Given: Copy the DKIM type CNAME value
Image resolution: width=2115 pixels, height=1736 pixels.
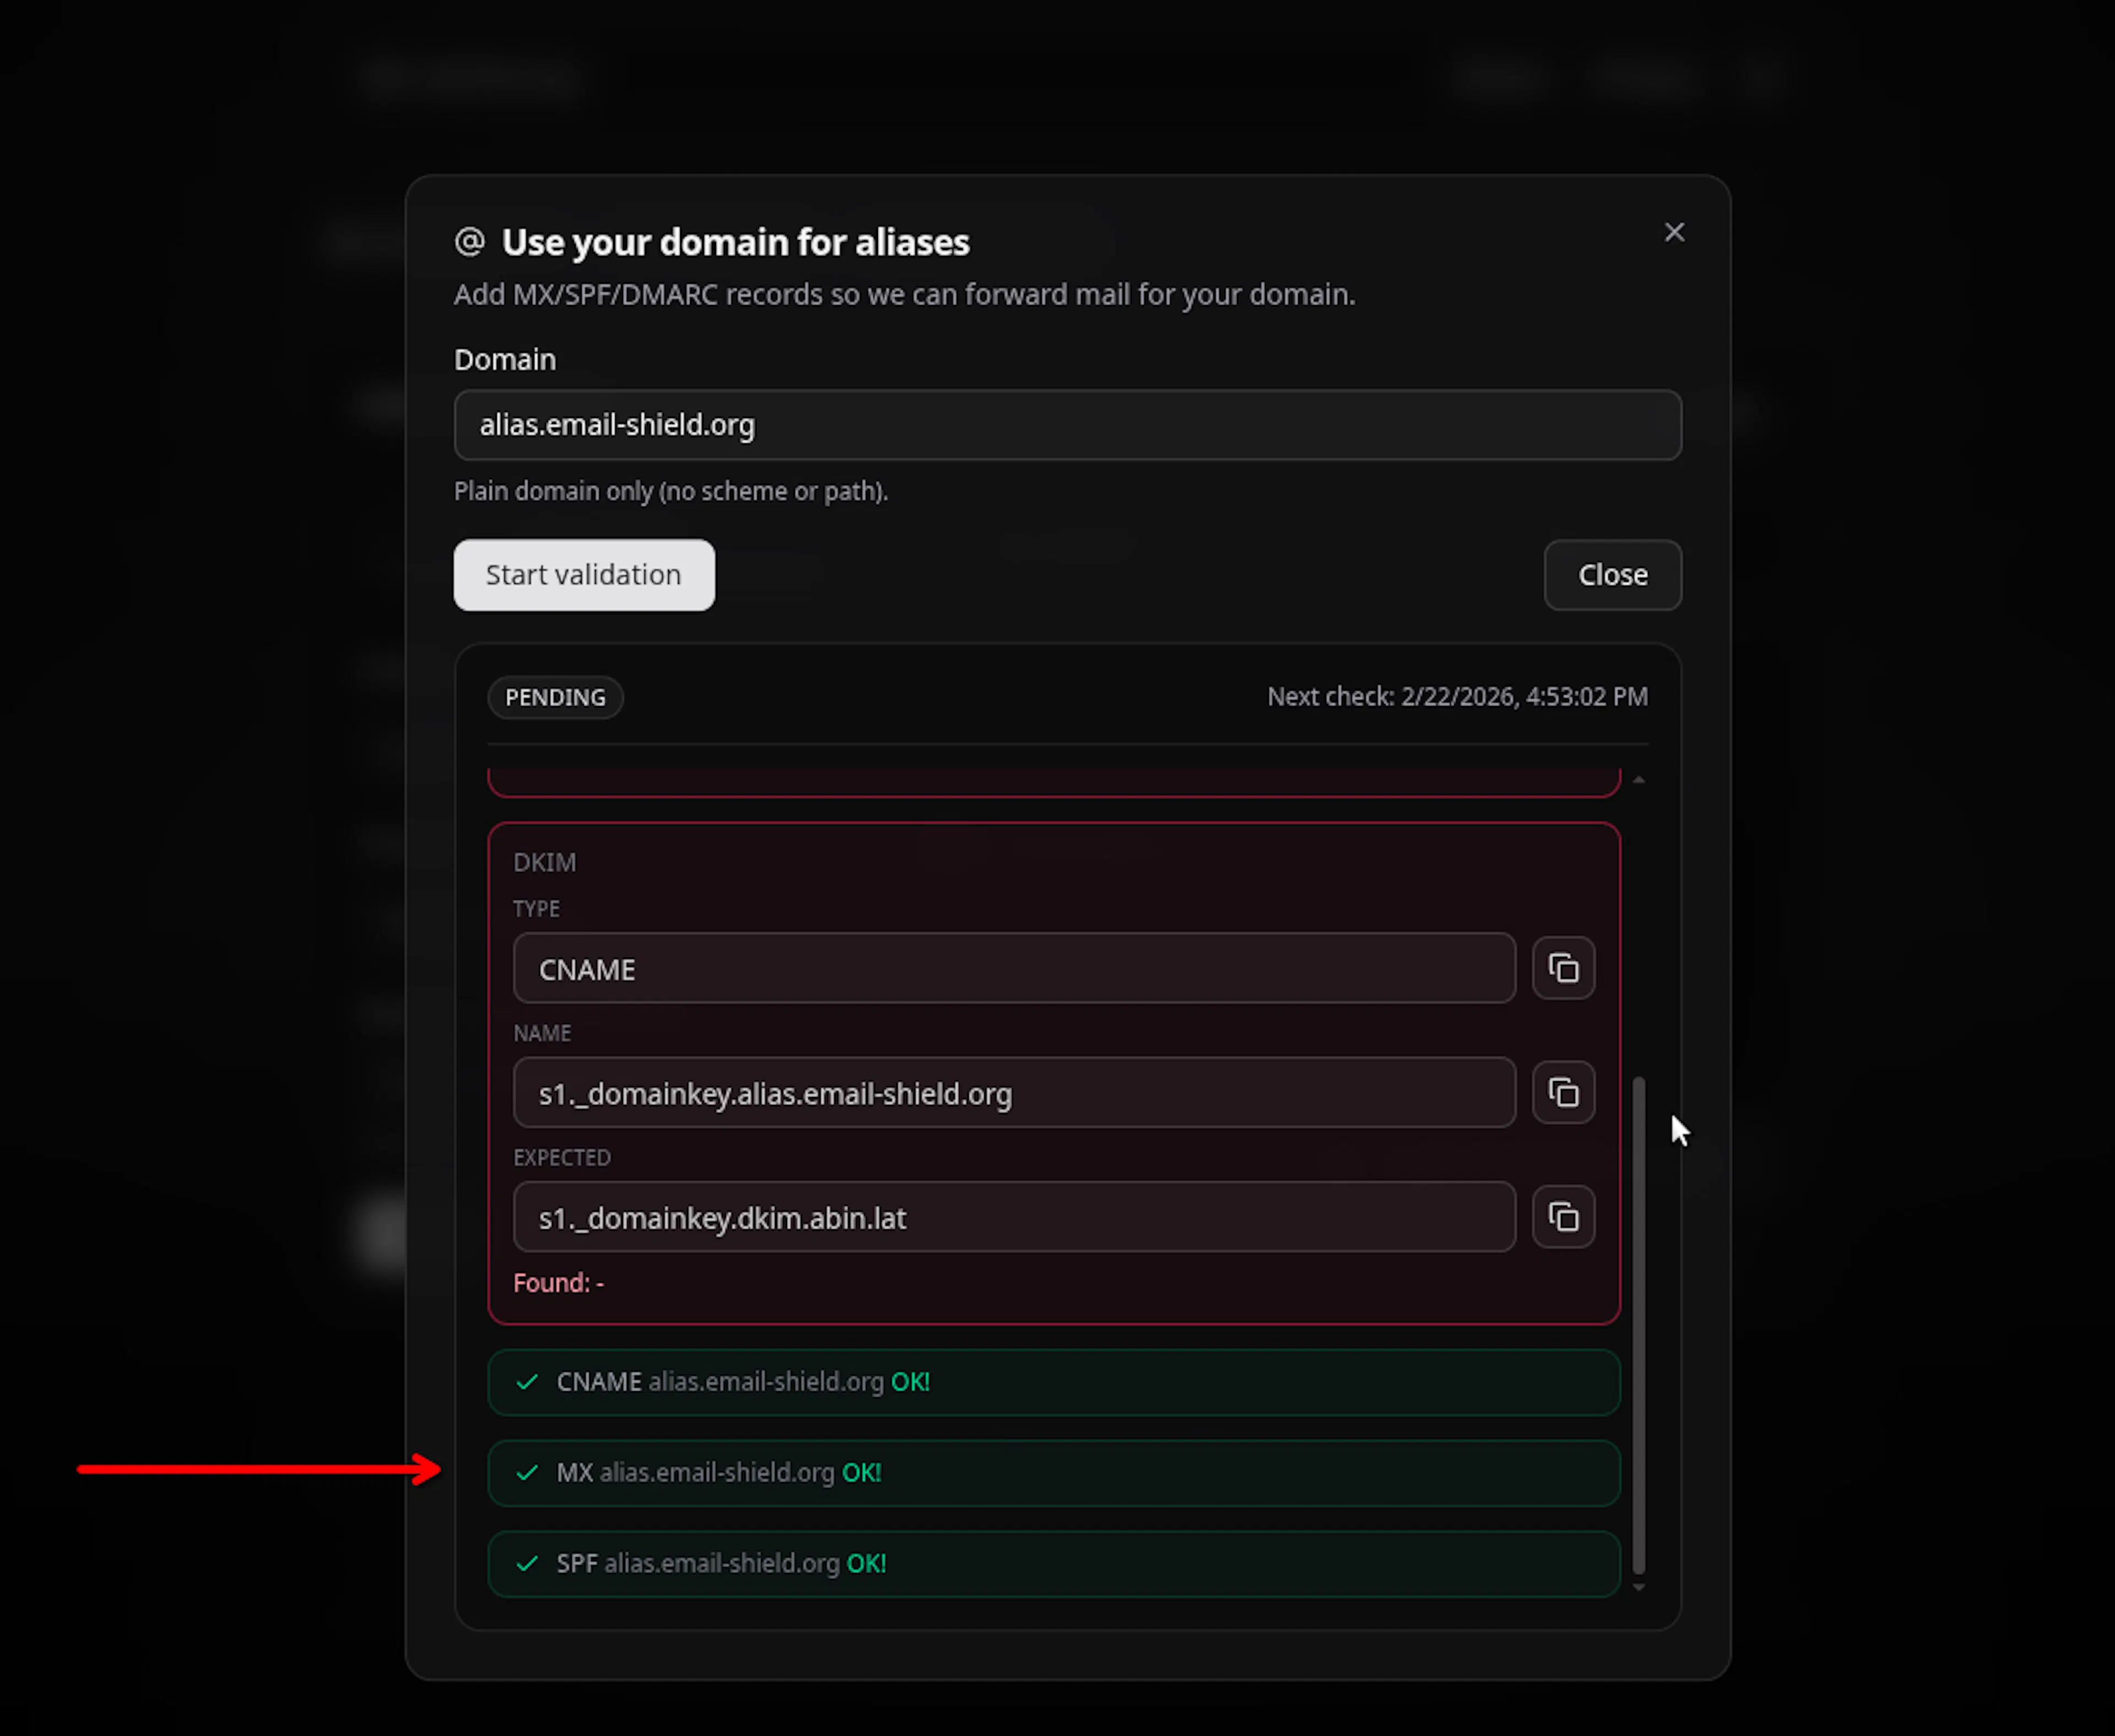Looking at the screenshot, I should click(x=1563, y=968).
